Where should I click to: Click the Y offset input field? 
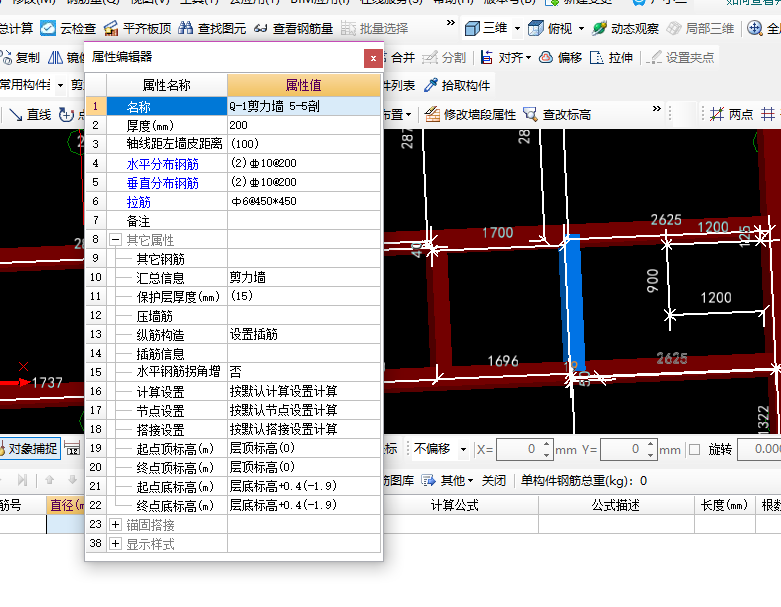coord(623,450)
